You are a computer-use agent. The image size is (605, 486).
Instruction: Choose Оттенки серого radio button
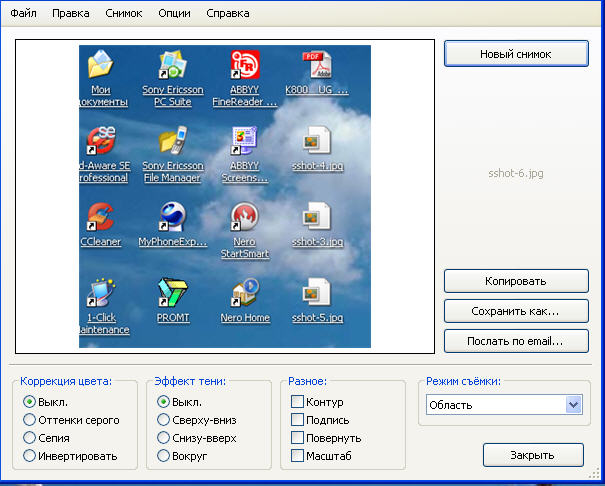click(30, 420)
